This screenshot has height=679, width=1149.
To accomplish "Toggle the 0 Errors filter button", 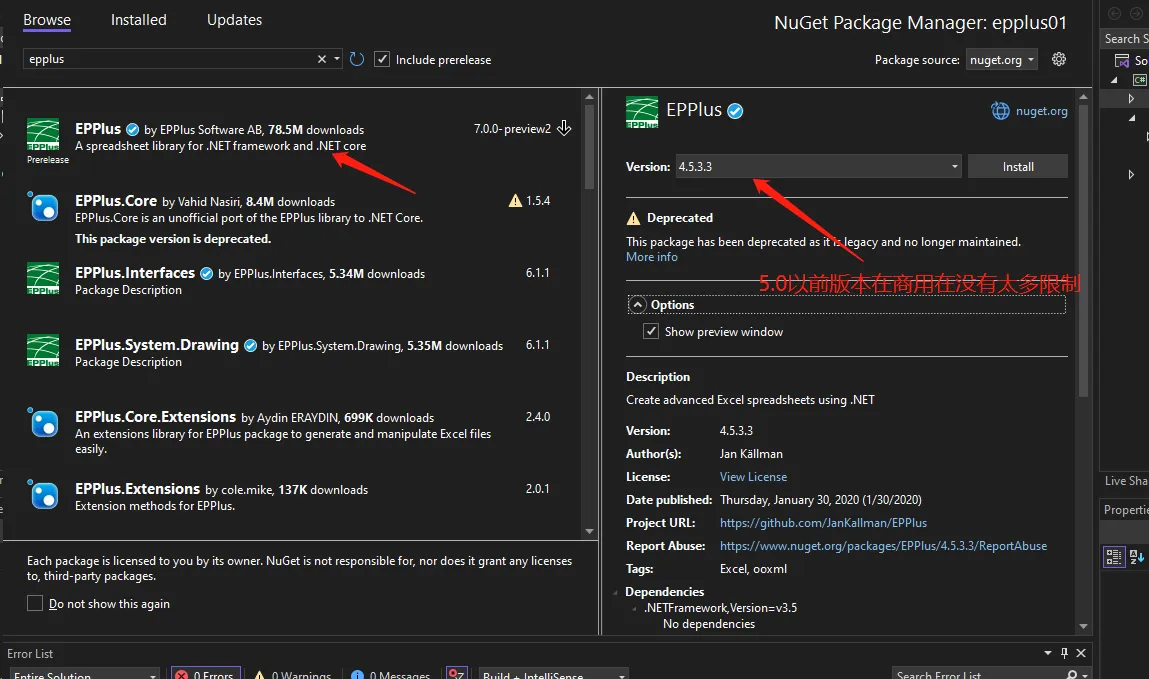I will click(x=204, y=673).
